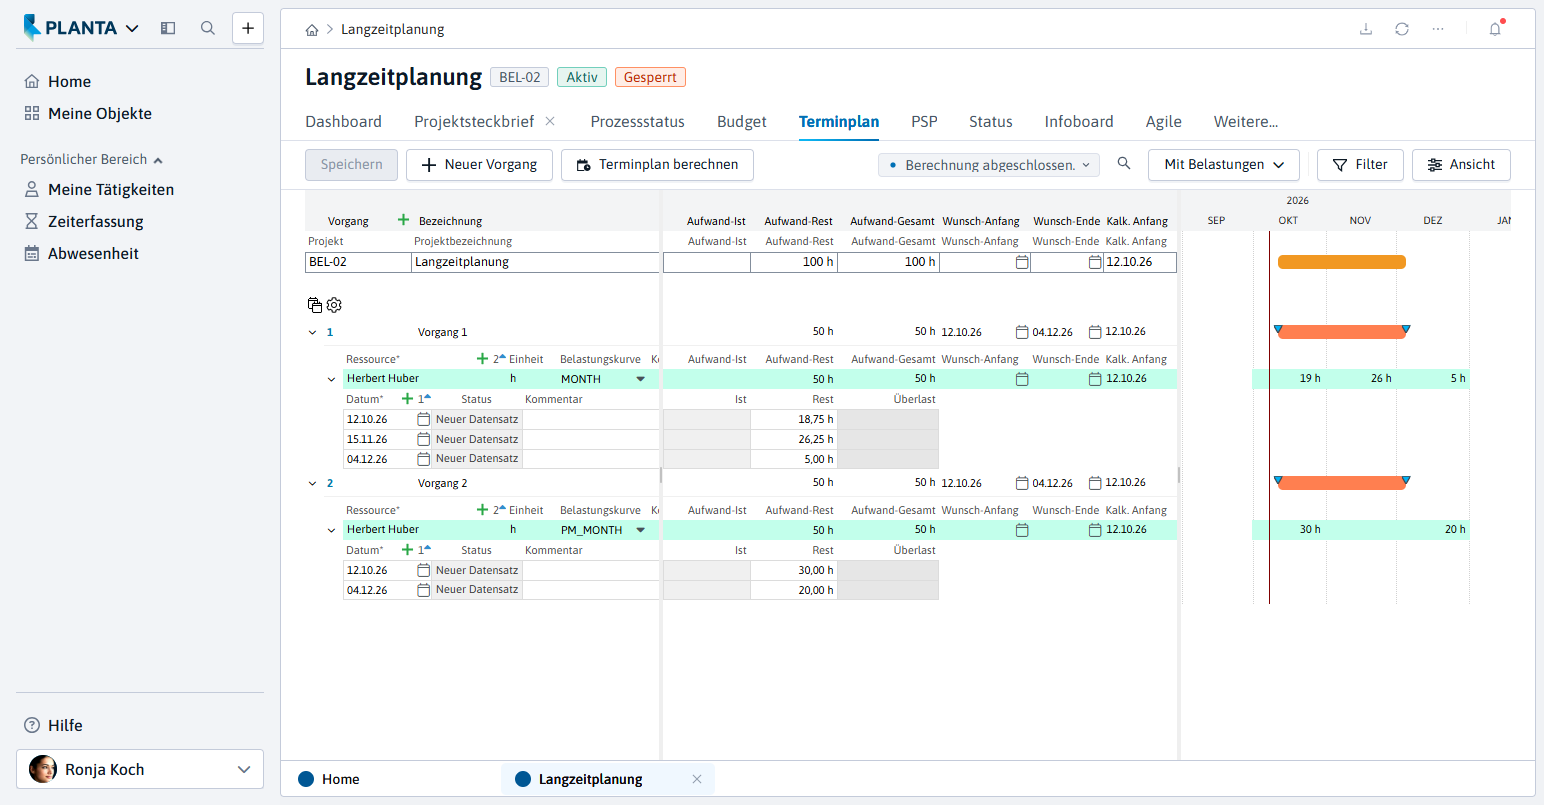Toggle the sidebar panel icon
Viewport: 1544px width, 805px height.
click(x=168, y=28)
